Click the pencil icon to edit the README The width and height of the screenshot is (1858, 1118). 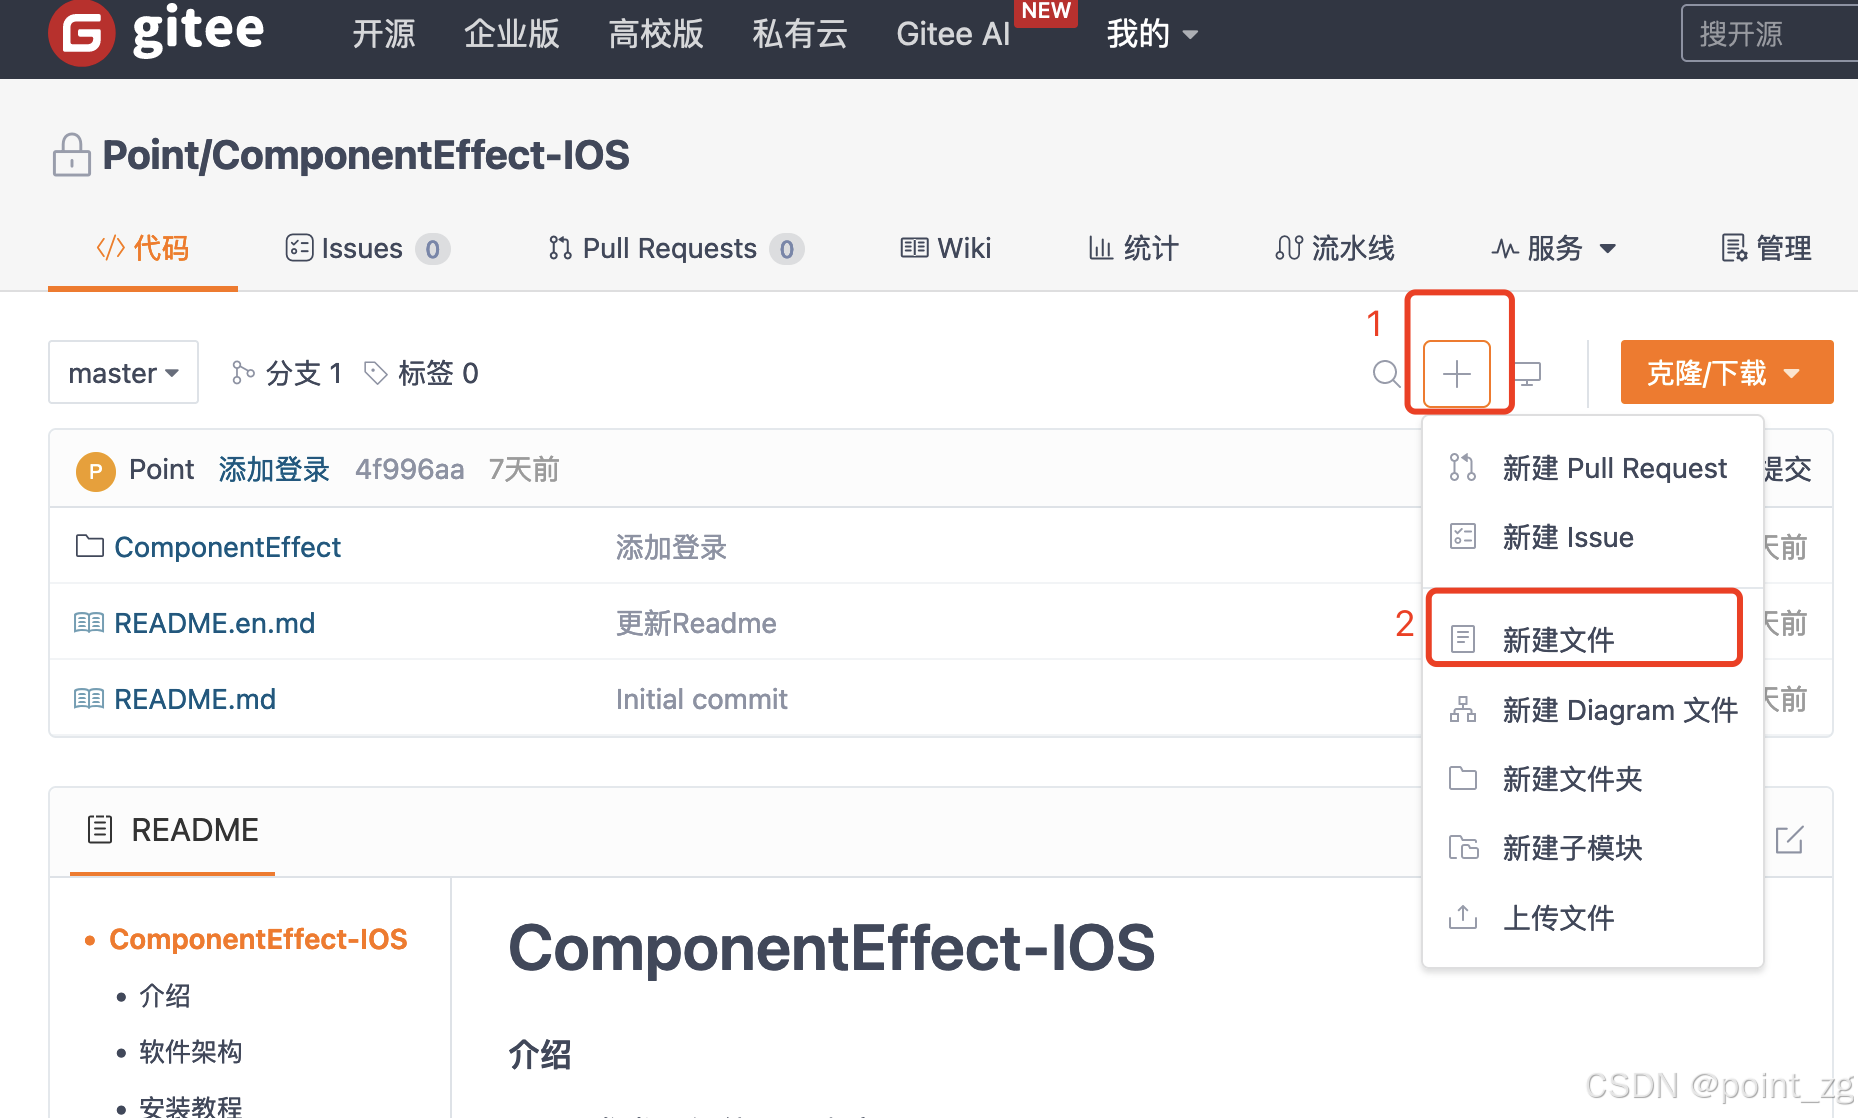pos(1789,840)
